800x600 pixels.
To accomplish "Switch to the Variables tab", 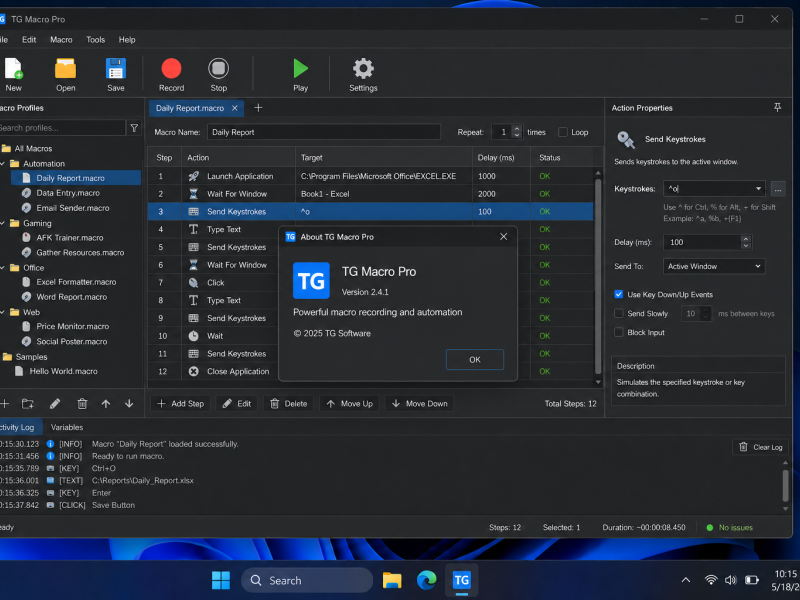I will 67,427.
